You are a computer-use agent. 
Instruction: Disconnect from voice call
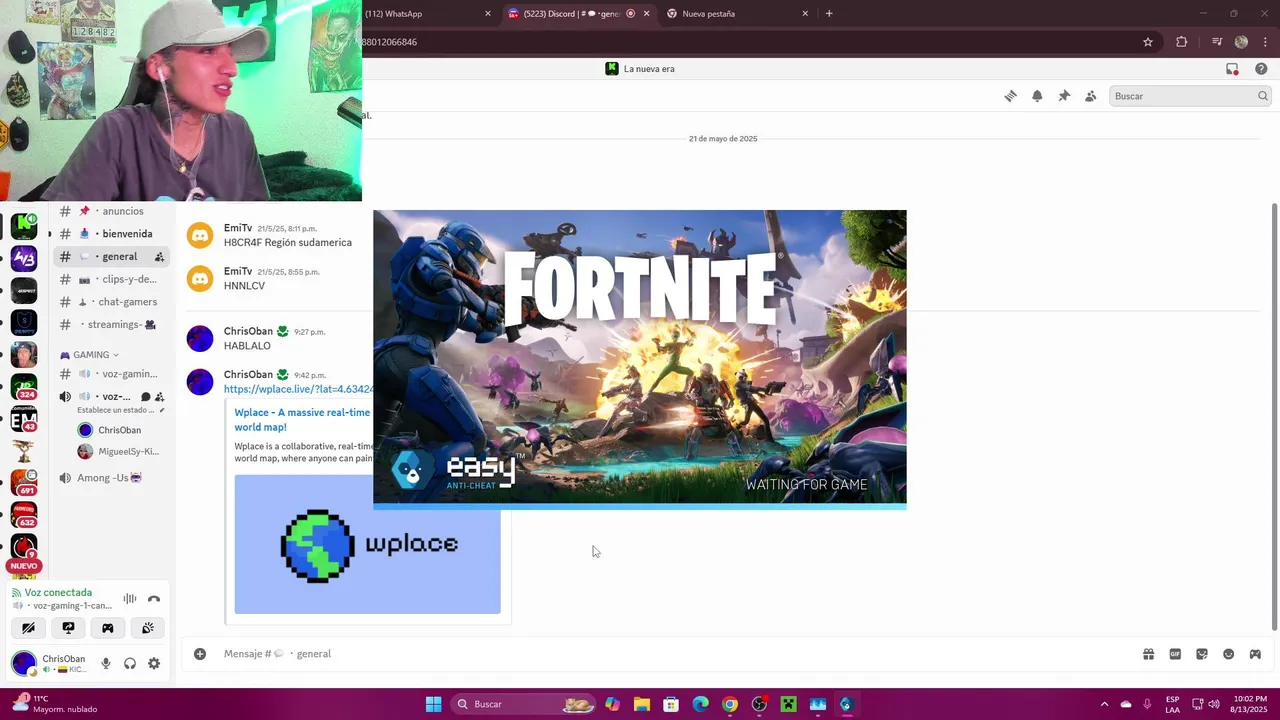(154, 599)
